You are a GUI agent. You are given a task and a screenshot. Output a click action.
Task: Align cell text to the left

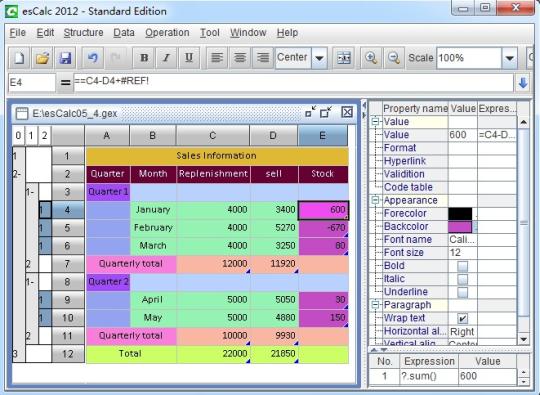[x=217, y=58]
